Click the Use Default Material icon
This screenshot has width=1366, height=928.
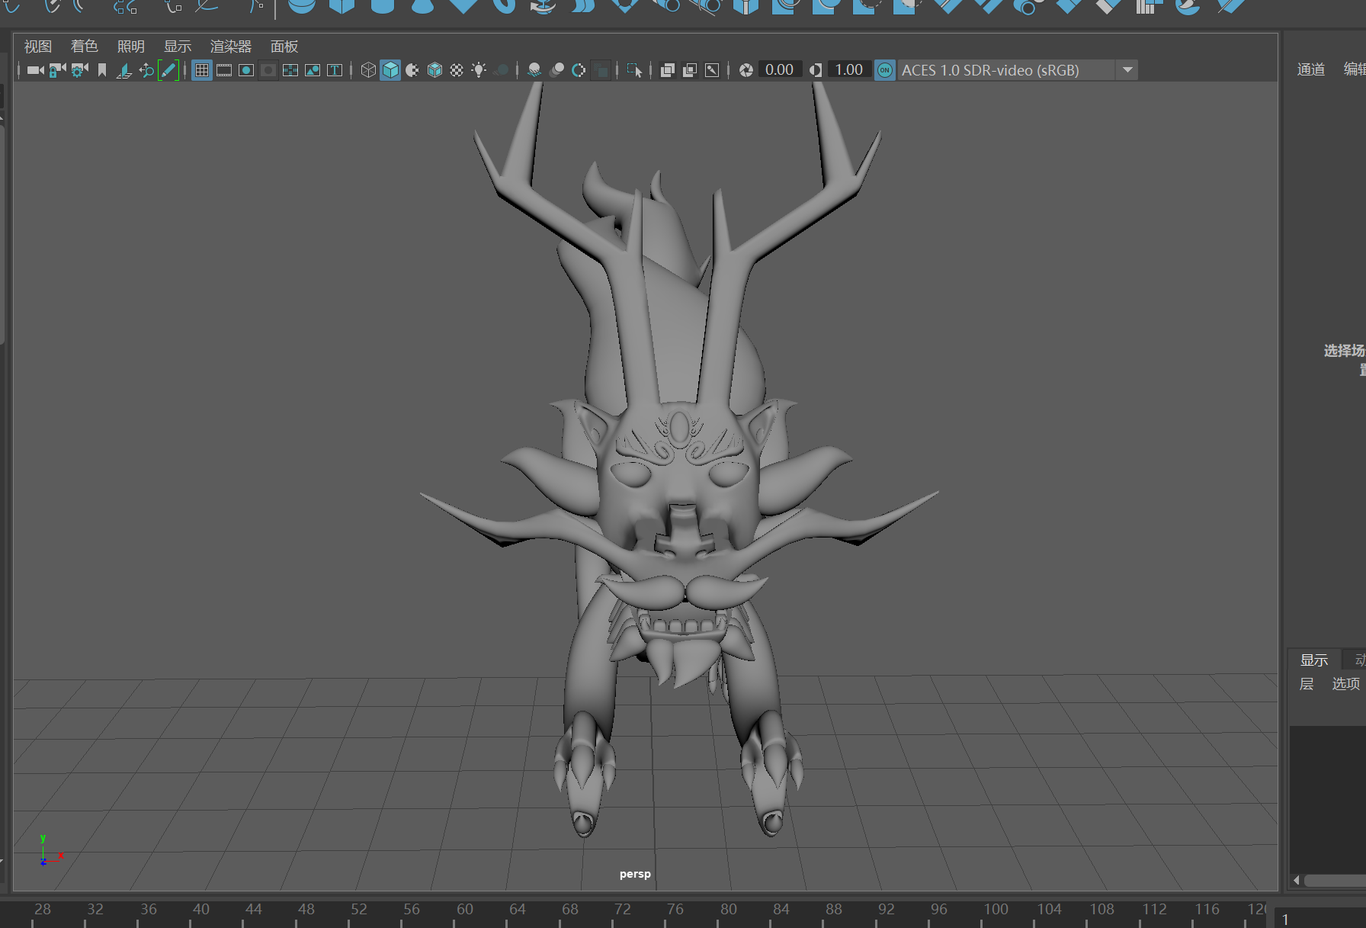point(412,70)
